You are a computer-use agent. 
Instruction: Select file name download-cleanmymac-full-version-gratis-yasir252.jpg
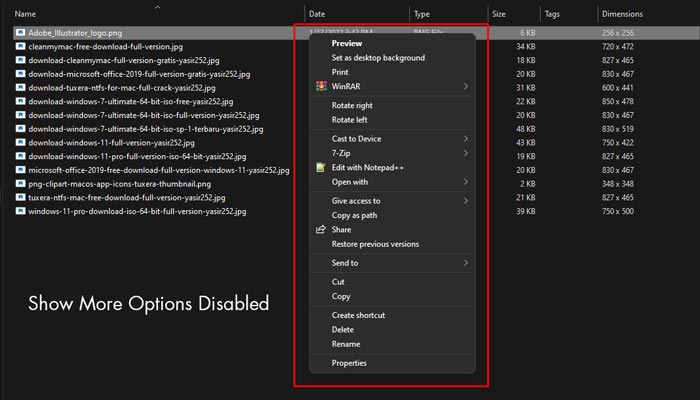coord(124,60)
